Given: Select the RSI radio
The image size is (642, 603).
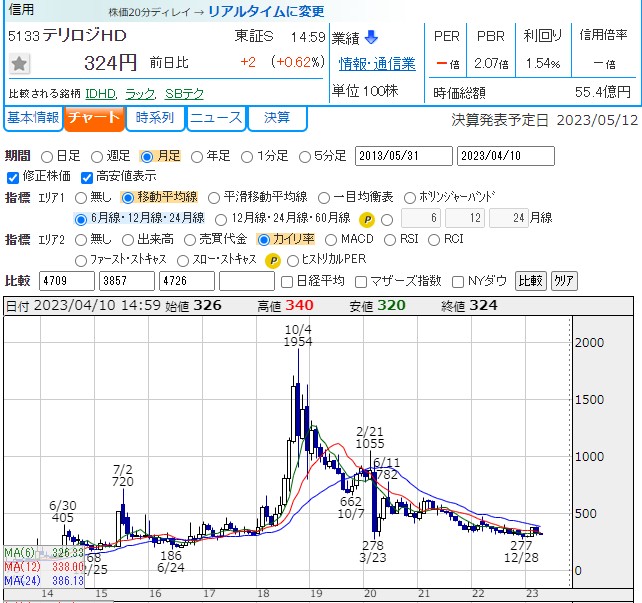Looking at the screenshot, I should pyautogui.click(x=390, y=240).
